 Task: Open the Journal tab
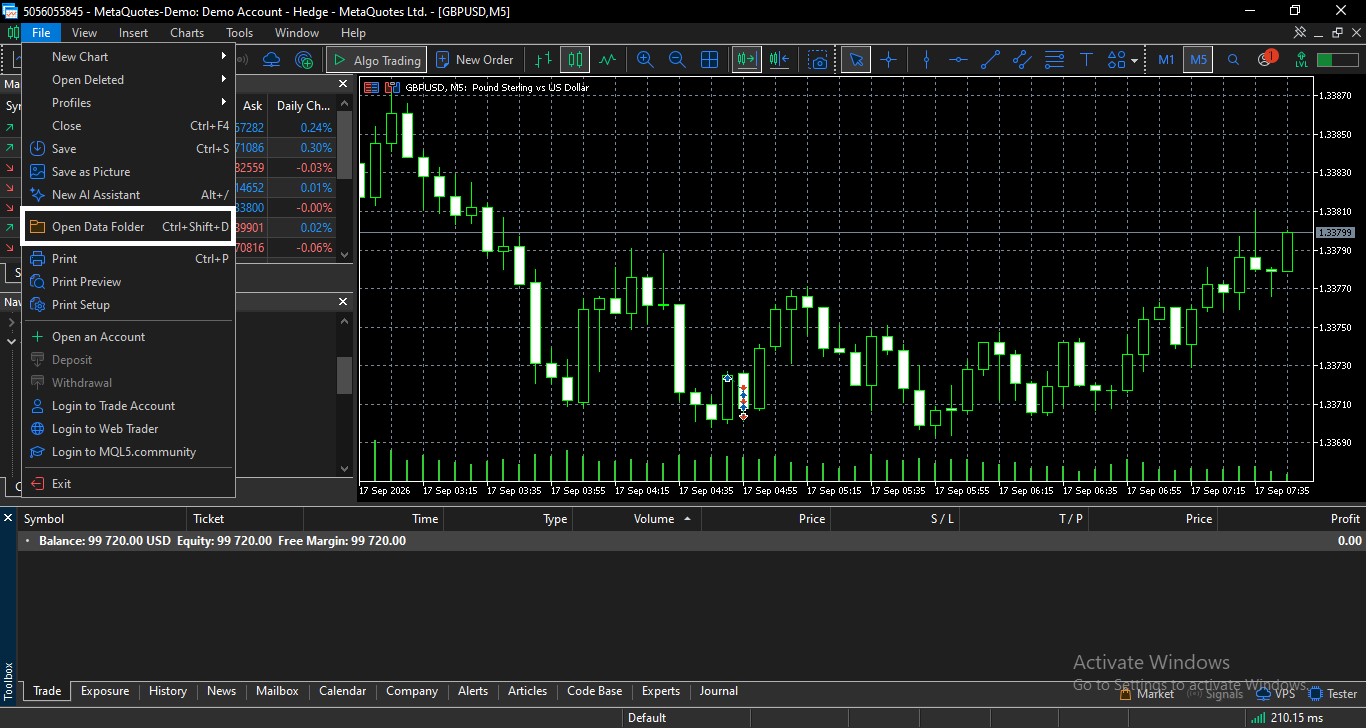(x=719, y=691)
